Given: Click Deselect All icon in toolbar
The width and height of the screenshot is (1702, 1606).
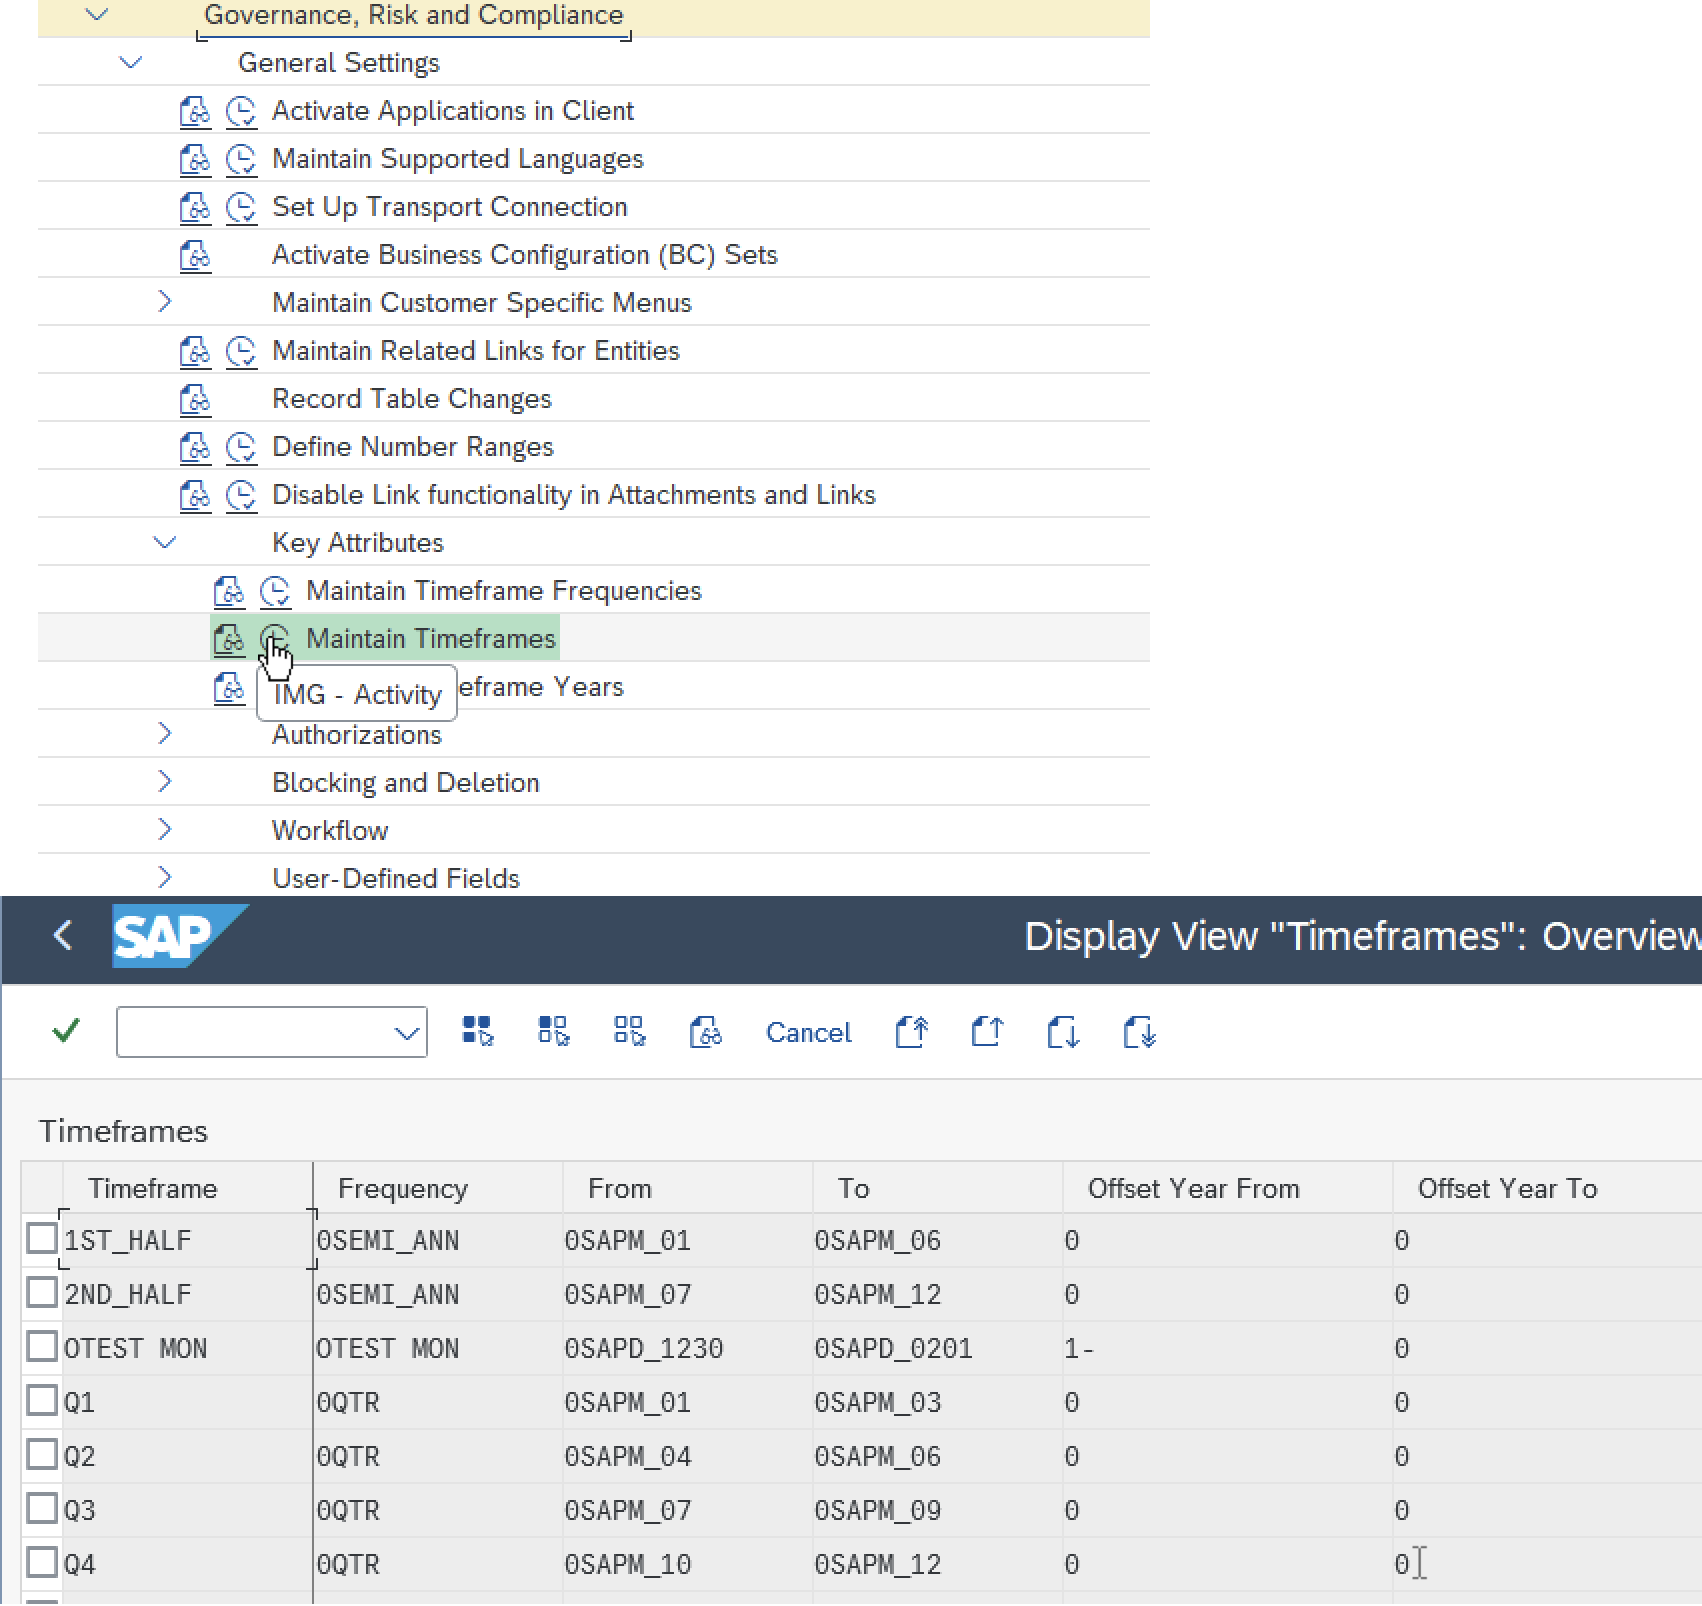Looking at the screenshot, I should 629,1031.
